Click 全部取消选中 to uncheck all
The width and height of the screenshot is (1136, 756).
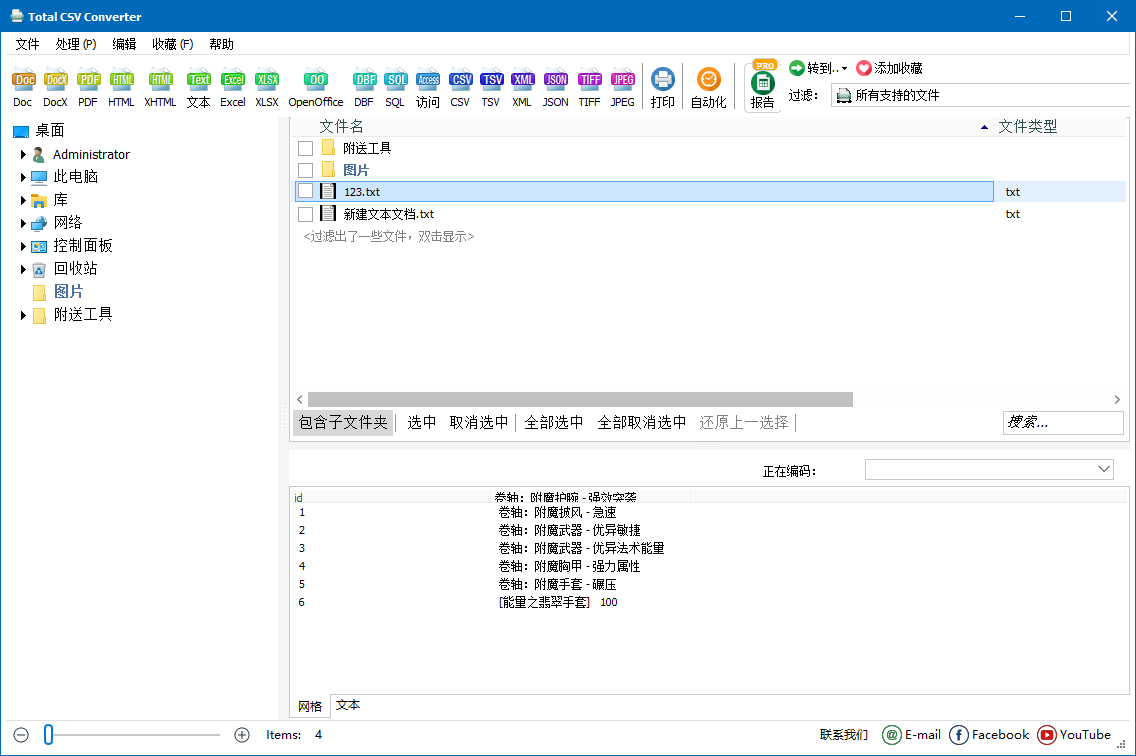[642, 423]
